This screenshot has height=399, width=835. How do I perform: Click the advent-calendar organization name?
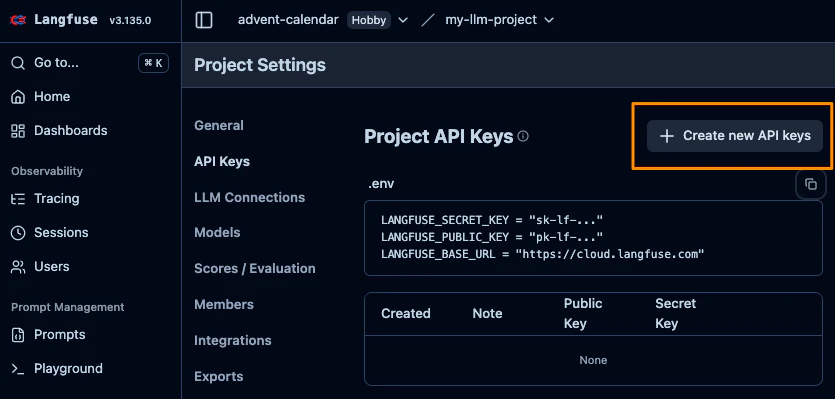288,20
